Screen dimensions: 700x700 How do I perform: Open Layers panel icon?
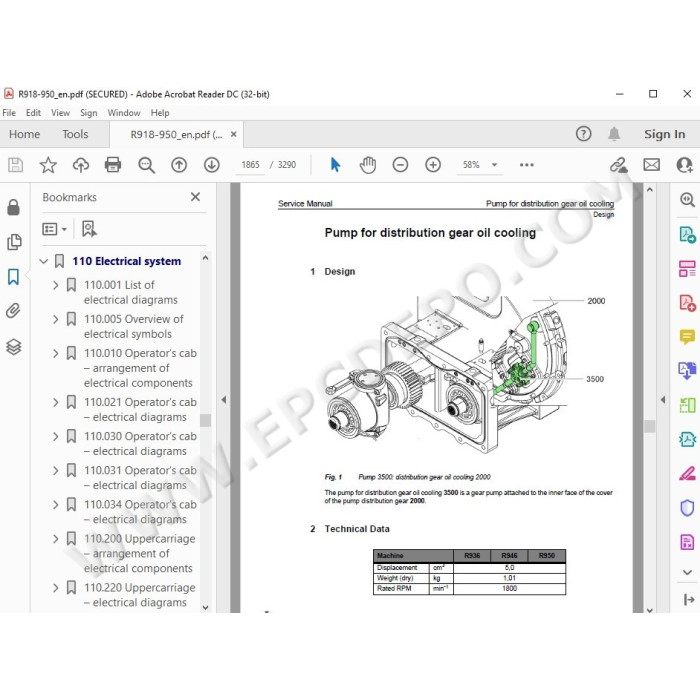point(13,346)
